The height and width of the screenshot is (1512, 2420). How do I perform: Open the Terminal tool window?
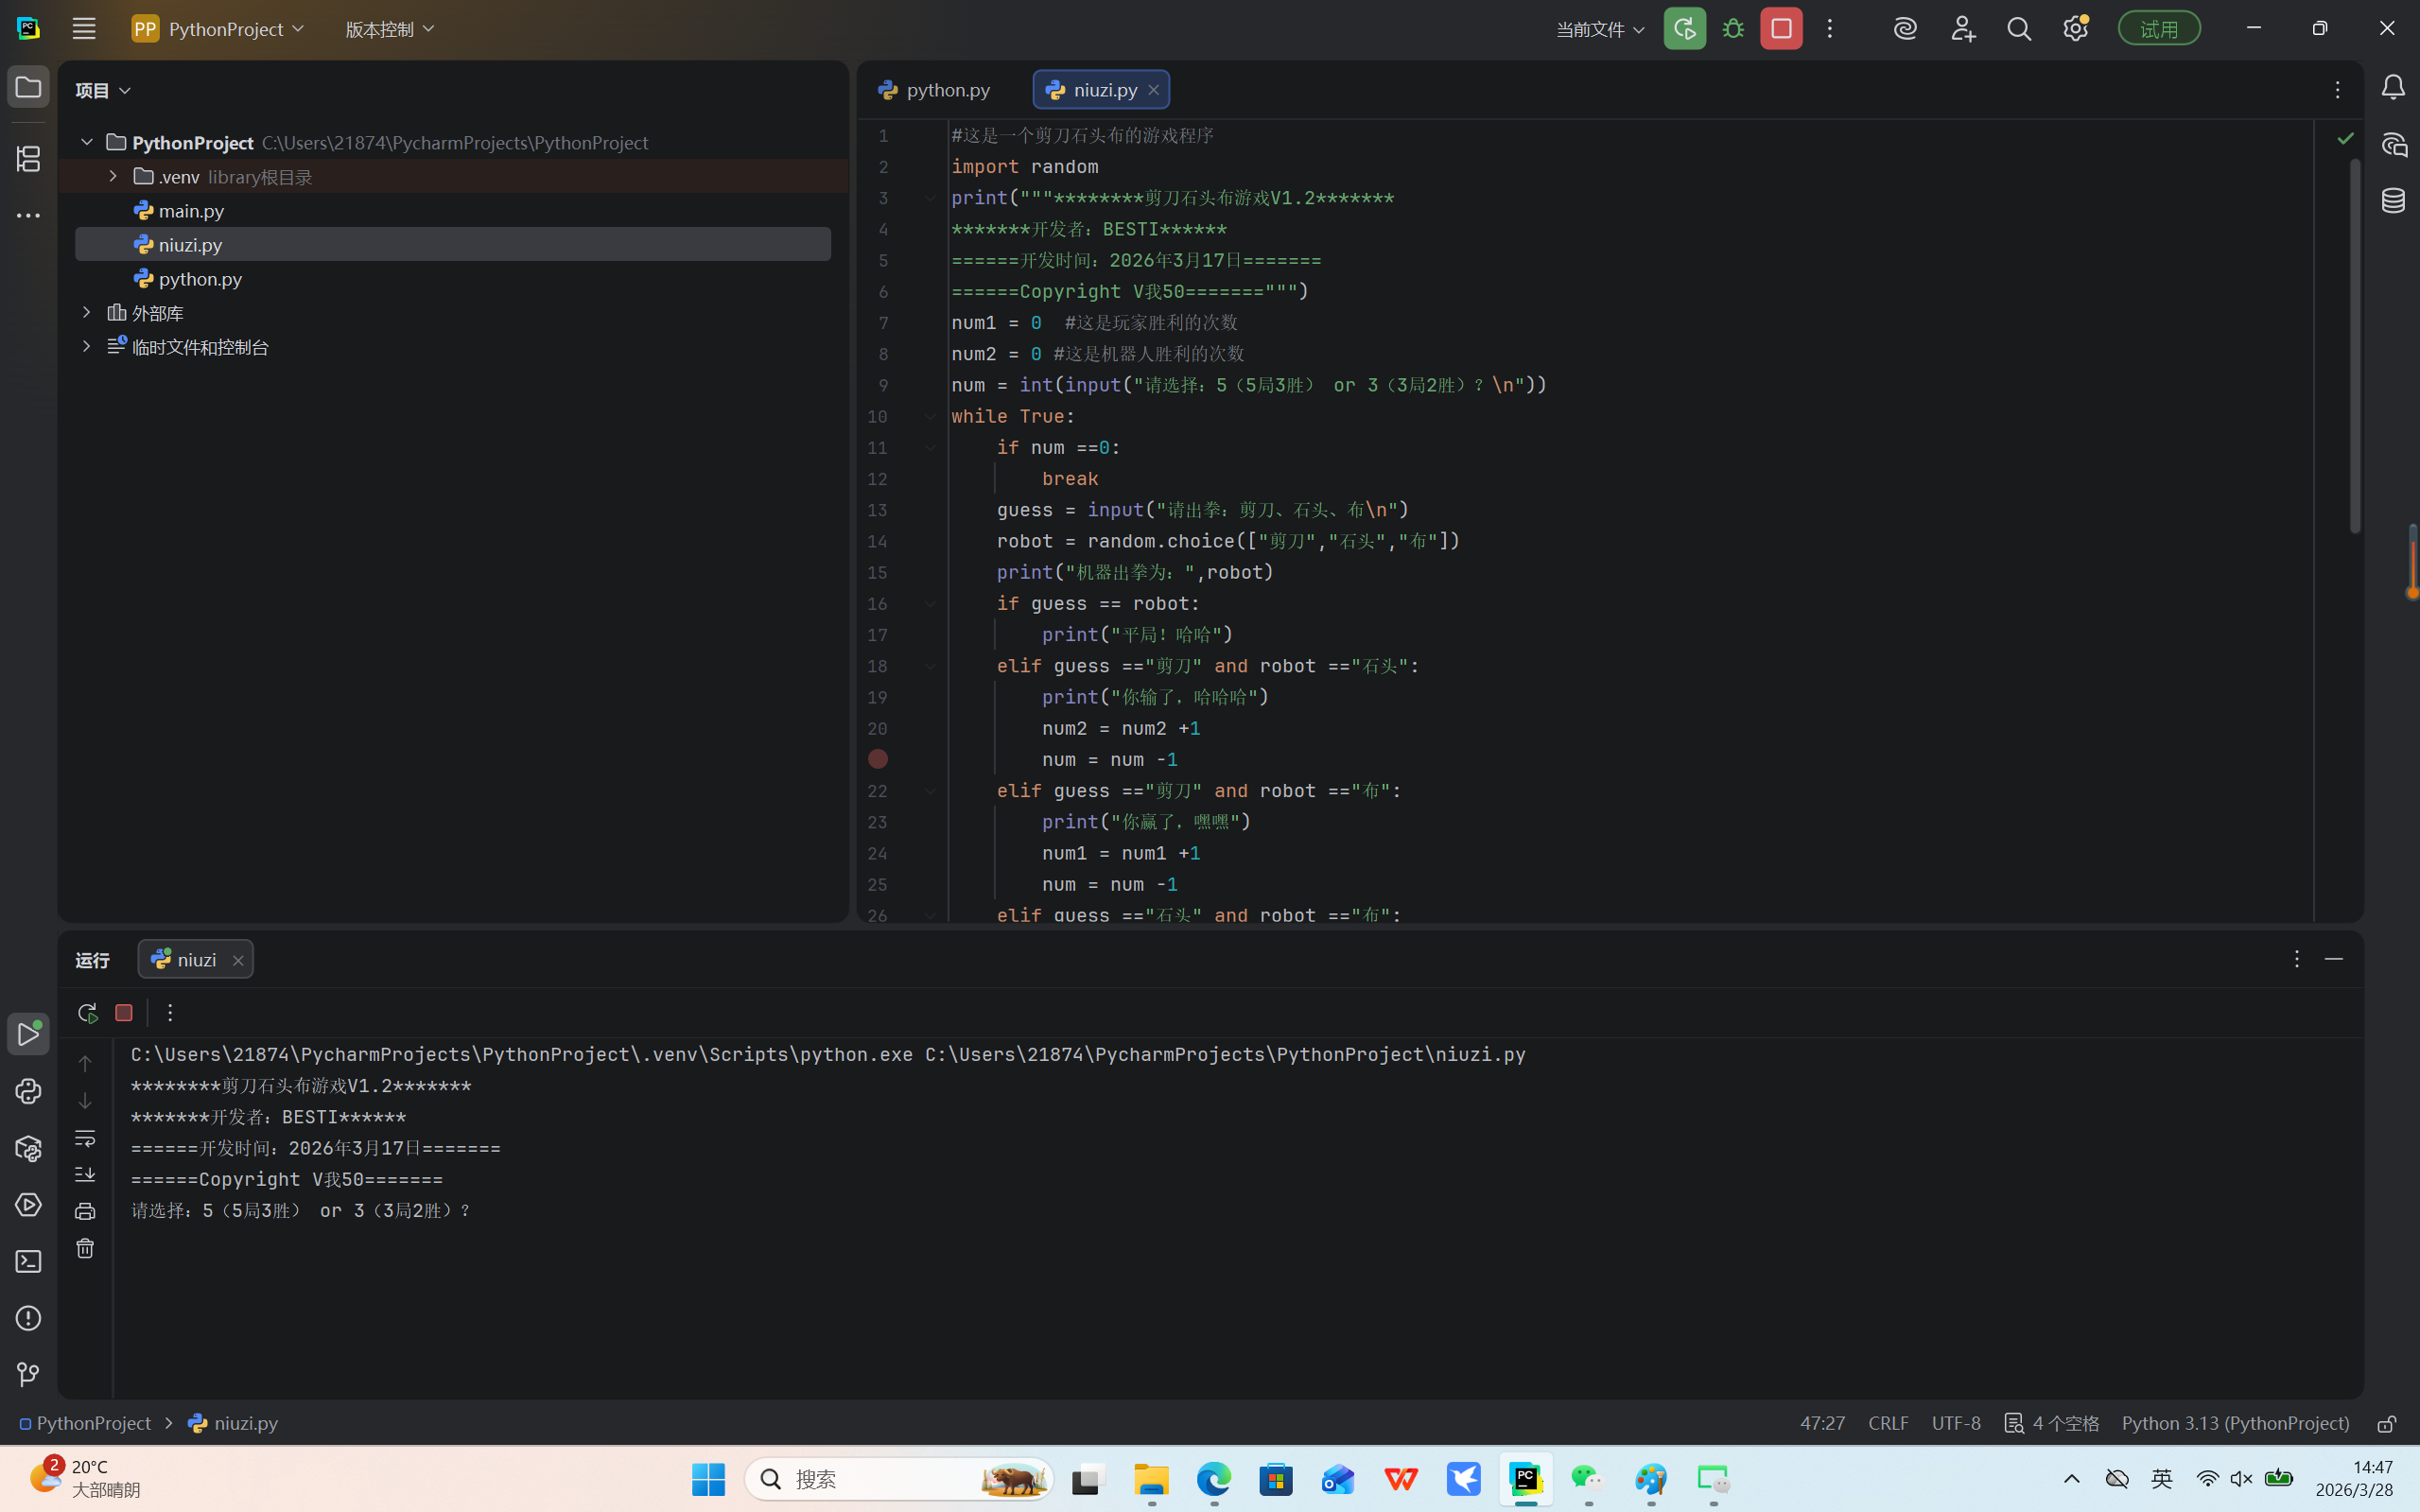pos(28,1262)
